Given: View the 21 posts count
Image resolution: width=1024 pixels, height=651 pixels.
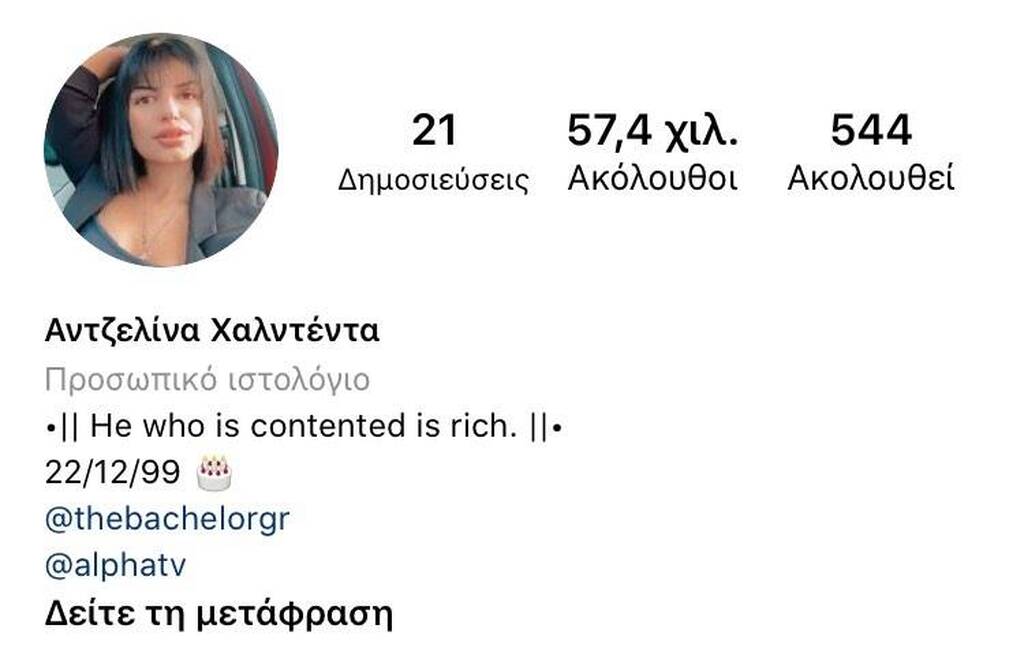Looking at the screenshot, I should [x=434, y=130].
